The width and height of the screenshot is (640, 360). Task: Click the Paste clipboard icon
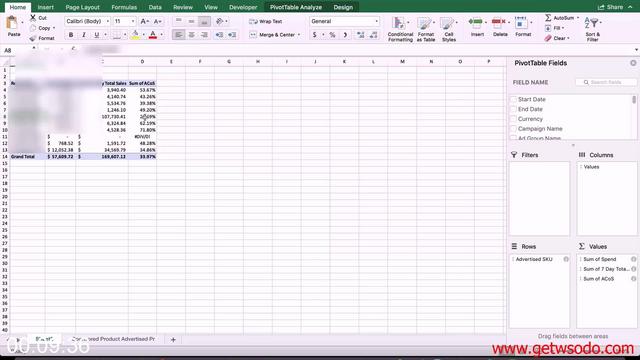click(13, 23)
